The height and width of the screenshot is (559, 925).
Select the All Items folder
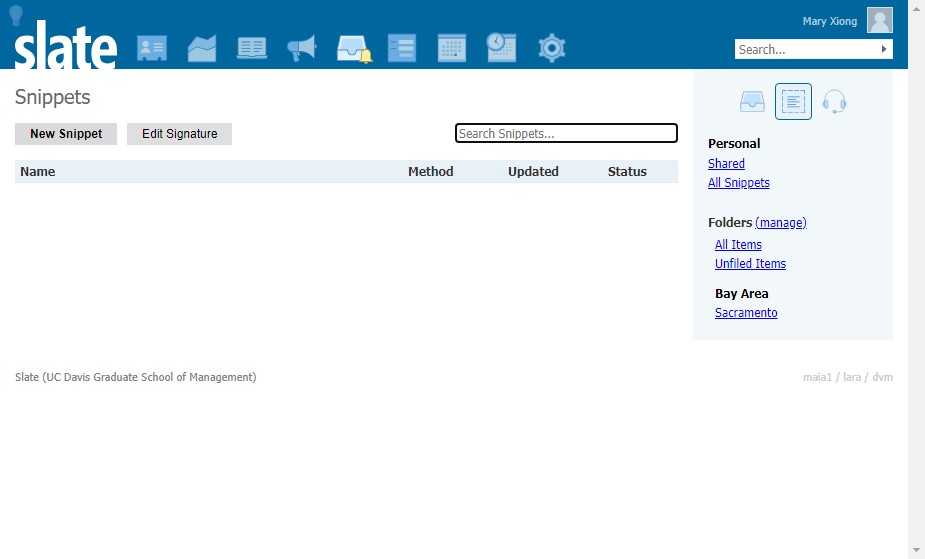coord(738,245)
